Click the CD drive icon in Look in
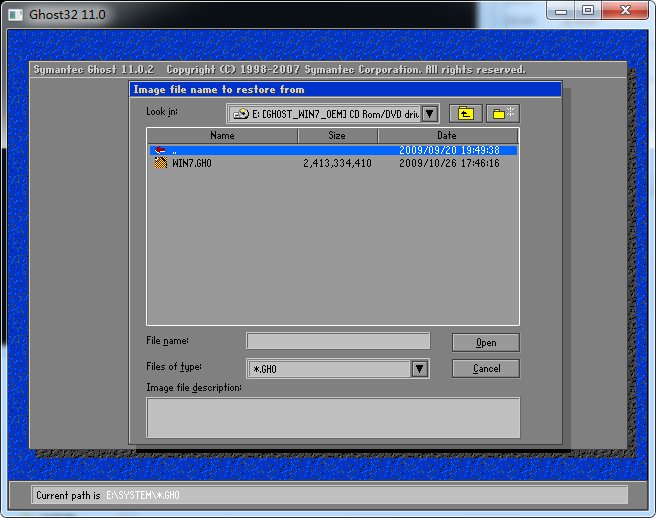 pyautogui.click(x=241, y=114)
